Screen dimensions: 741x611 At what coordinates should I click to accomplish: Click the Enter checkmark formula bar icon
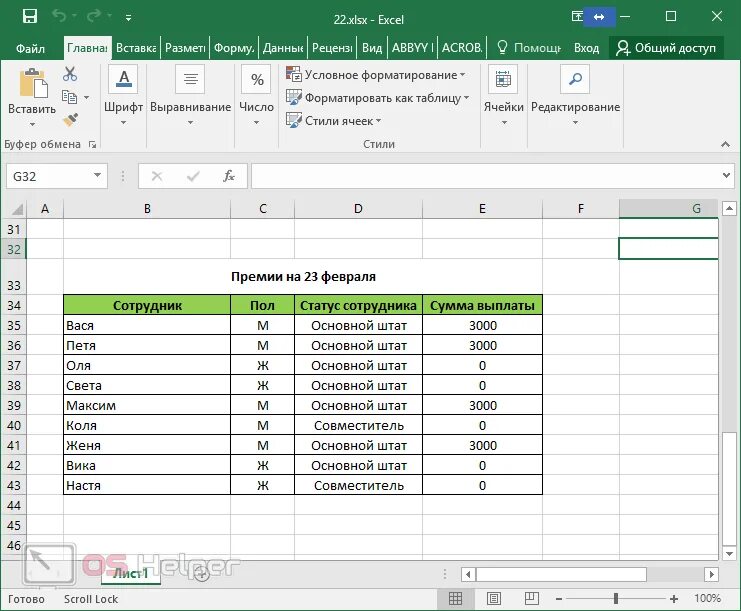(193, 176)
